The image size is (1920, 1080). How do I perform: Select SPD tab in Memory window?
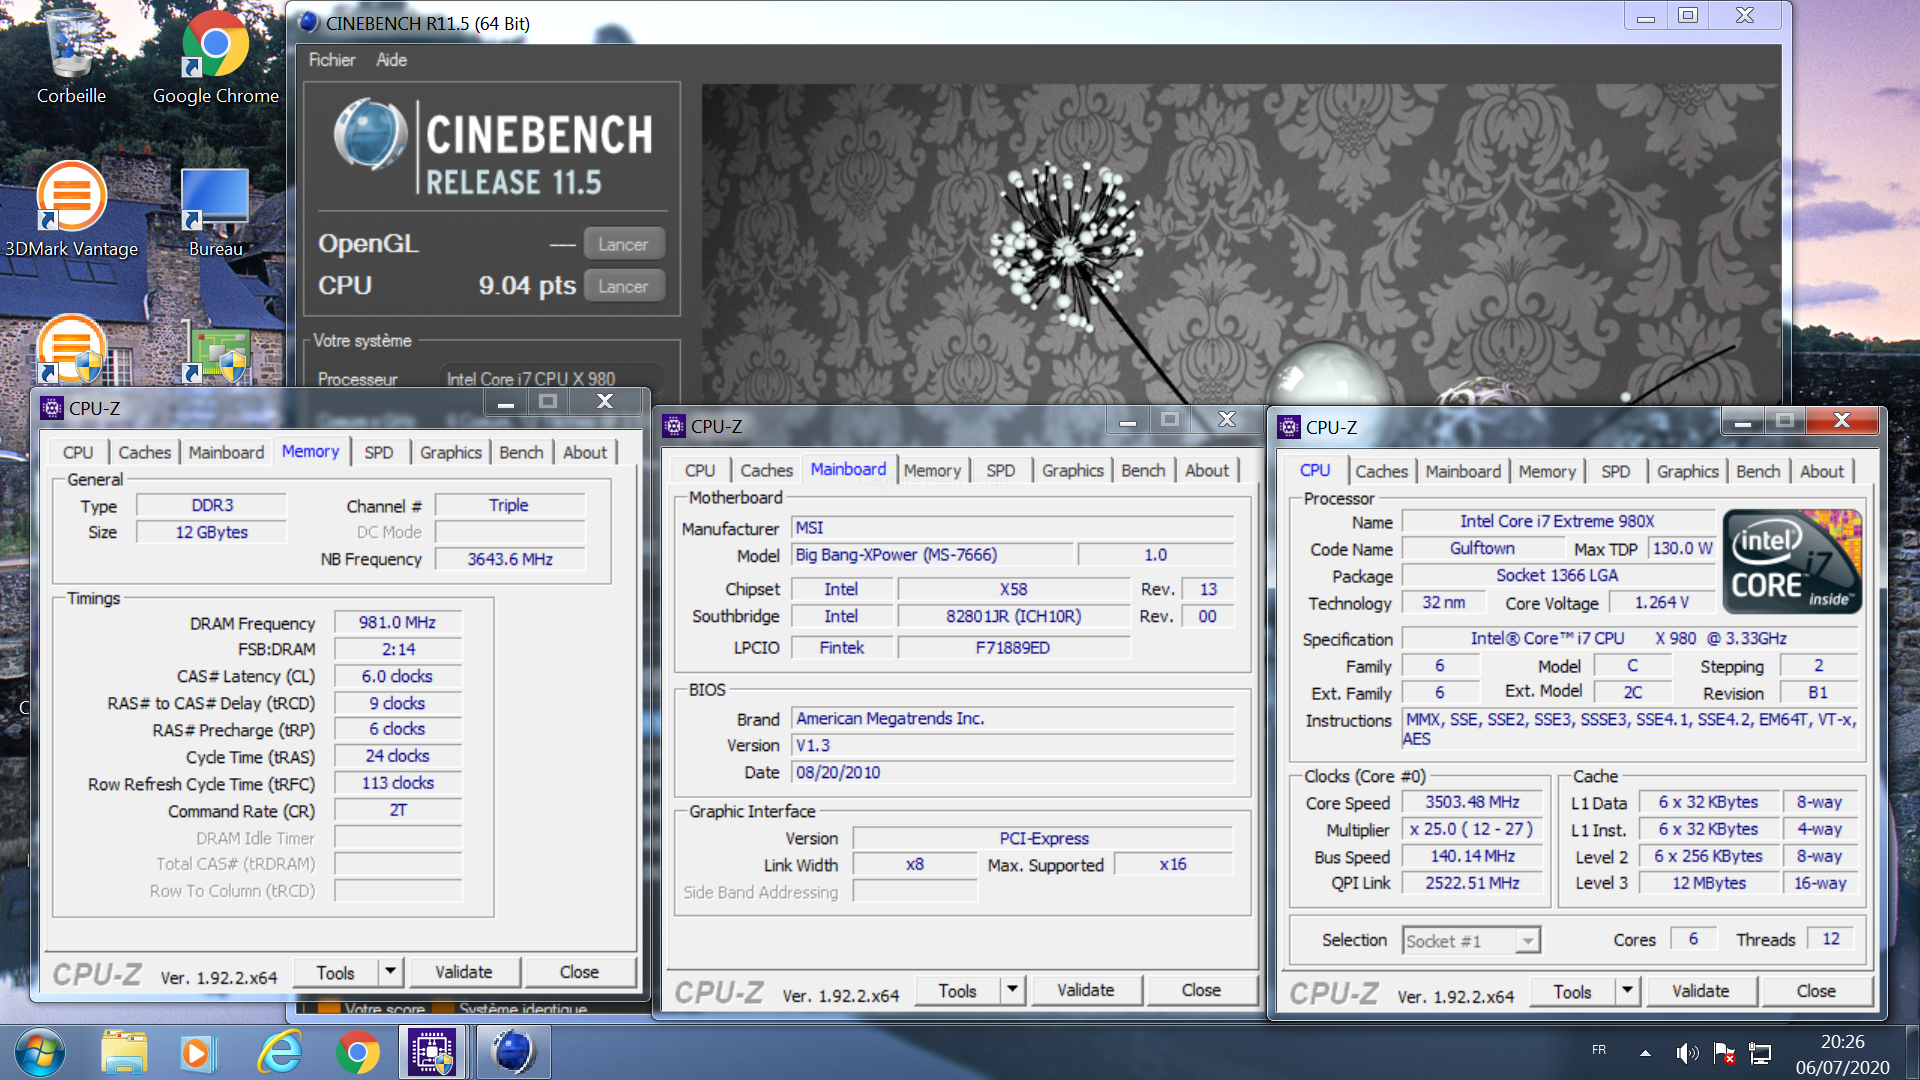pyautogui.click(x=378, y=452)
